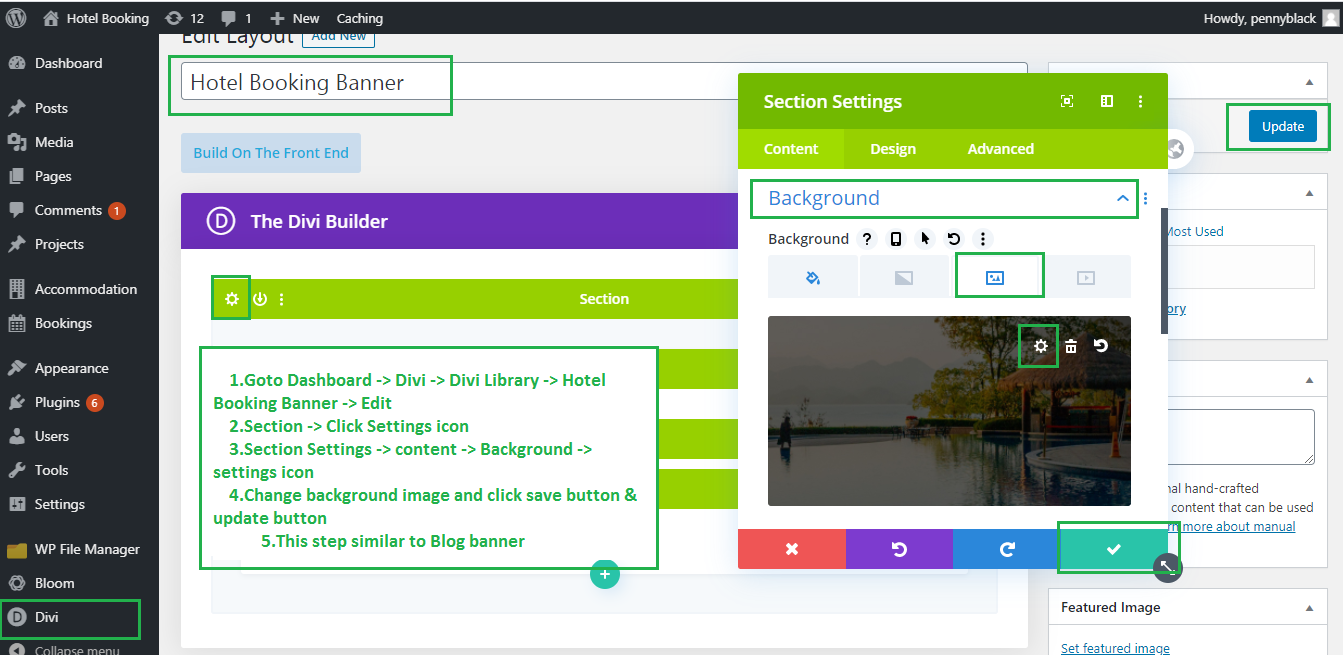Click the WordPress logo in admin bar

pos(16,18)
